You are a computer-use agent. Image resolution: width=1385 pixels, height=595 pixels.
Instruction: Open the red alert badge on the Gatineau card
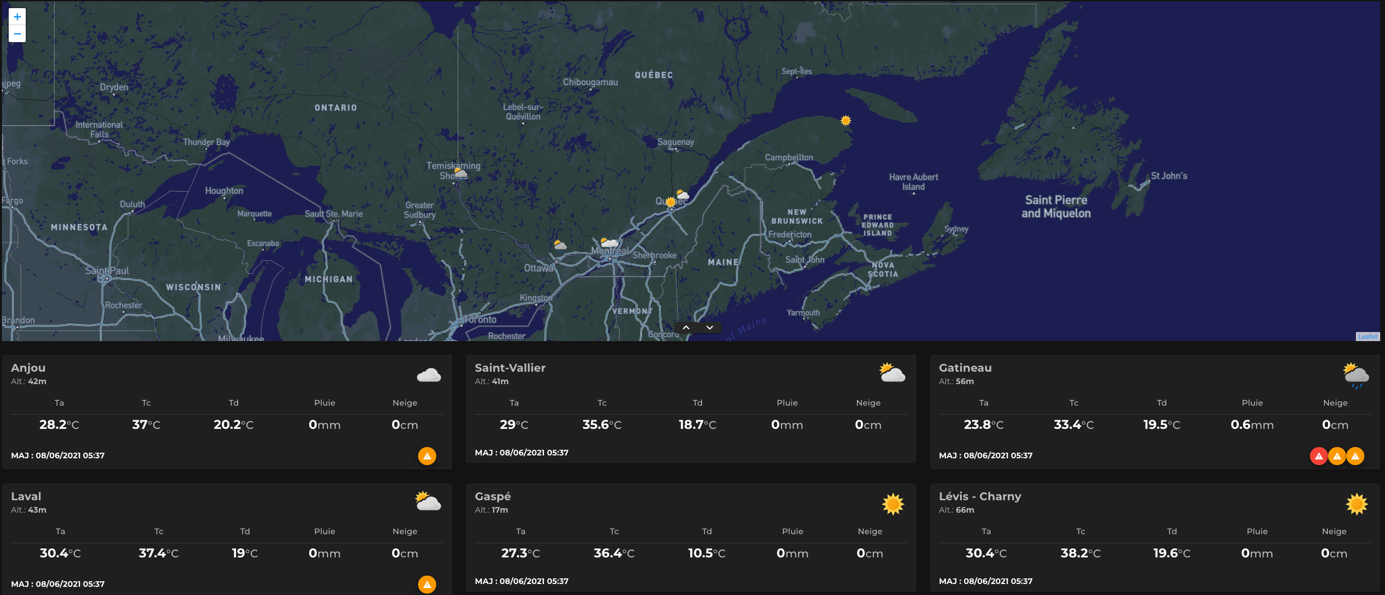(1318, 455)
